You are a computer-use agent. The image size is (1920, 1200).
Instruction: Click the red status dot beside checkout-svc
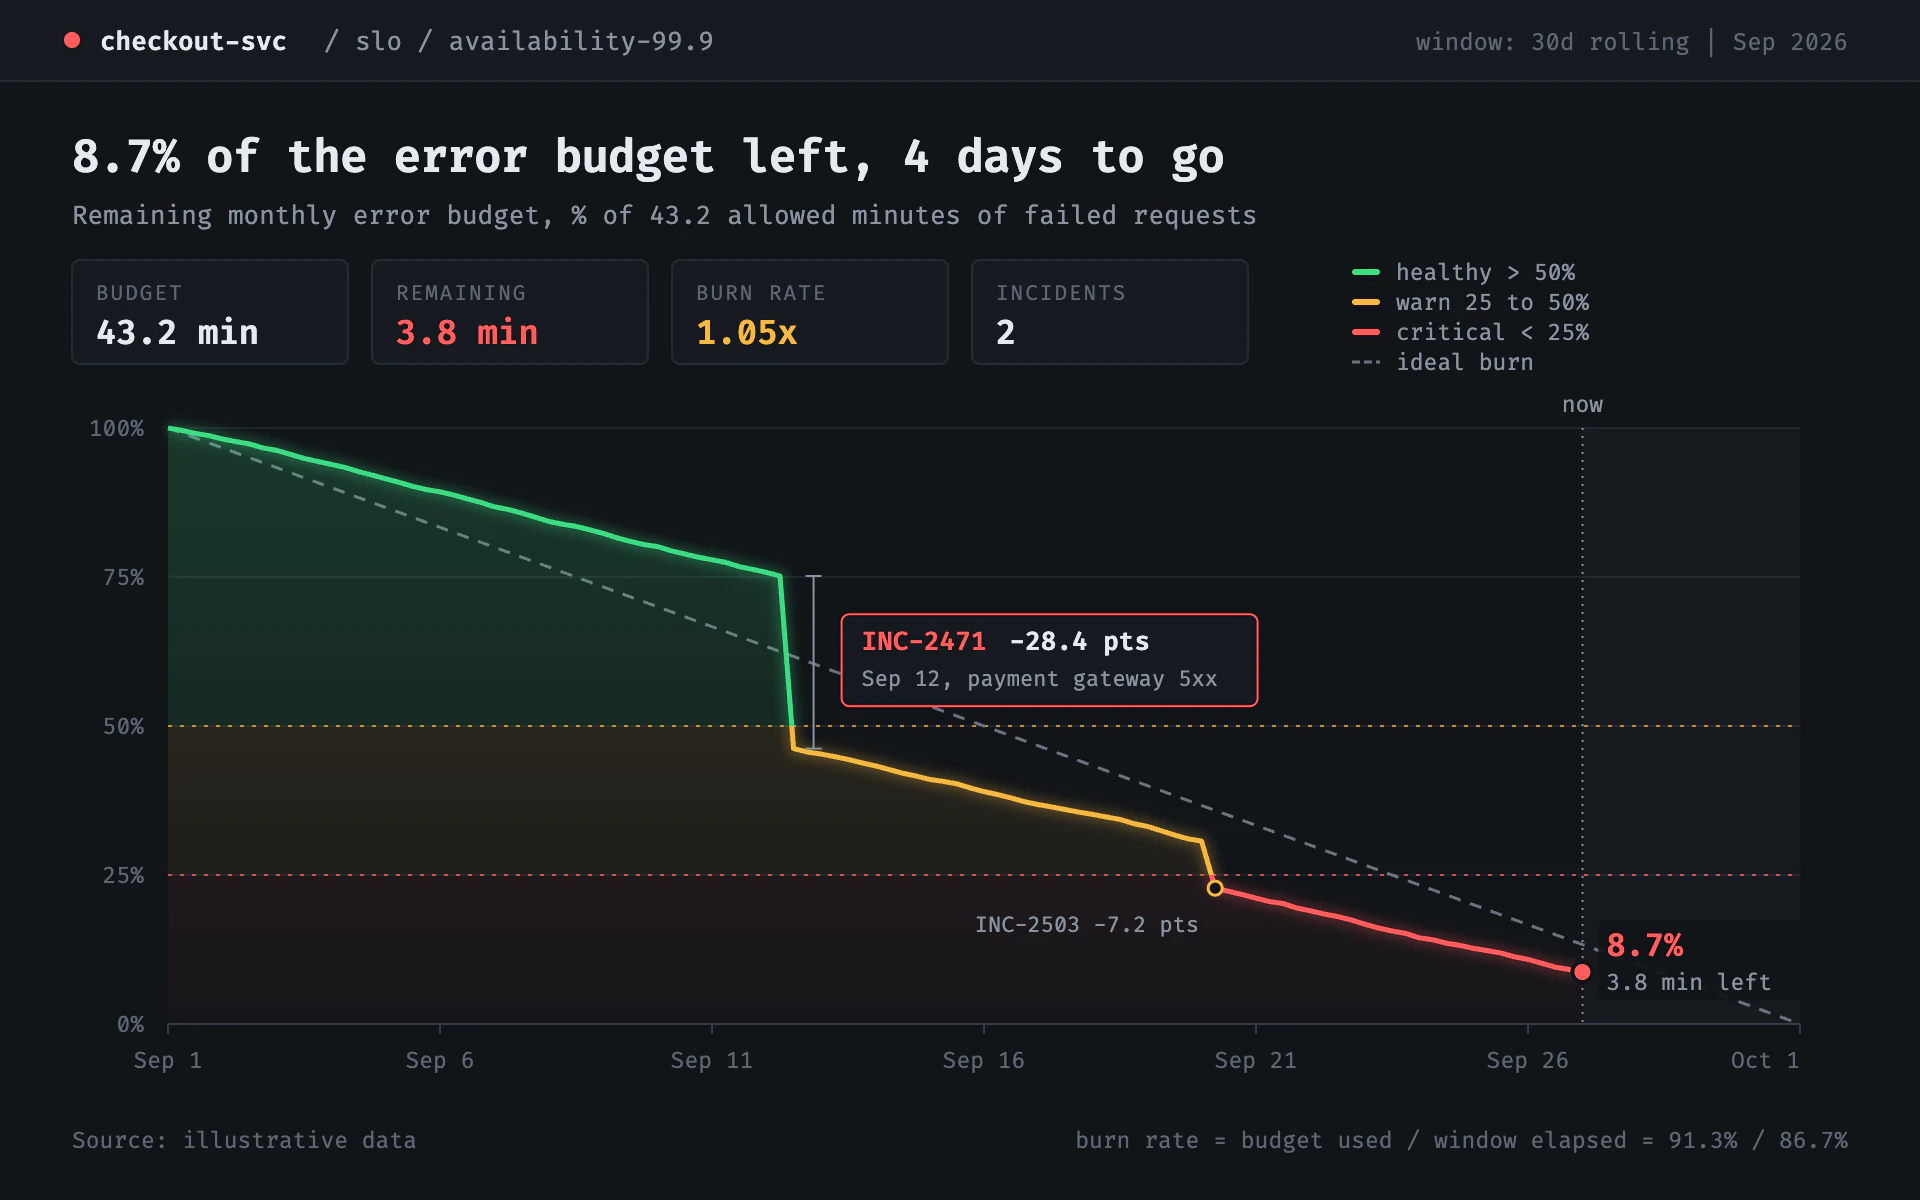(x=72, y=40)
